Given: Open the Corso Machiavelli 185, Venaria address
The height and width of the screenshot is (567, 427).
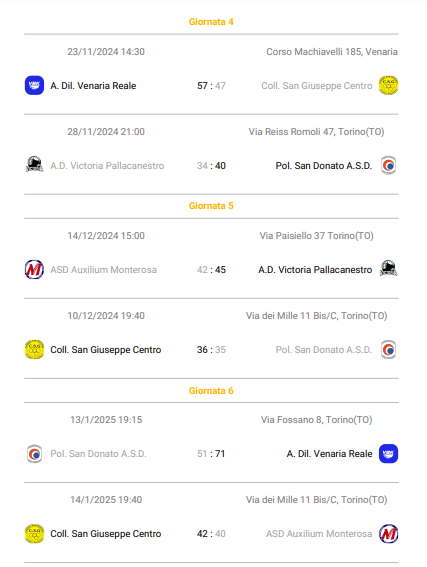Looking at the screenshot, I should pos(332,52).
